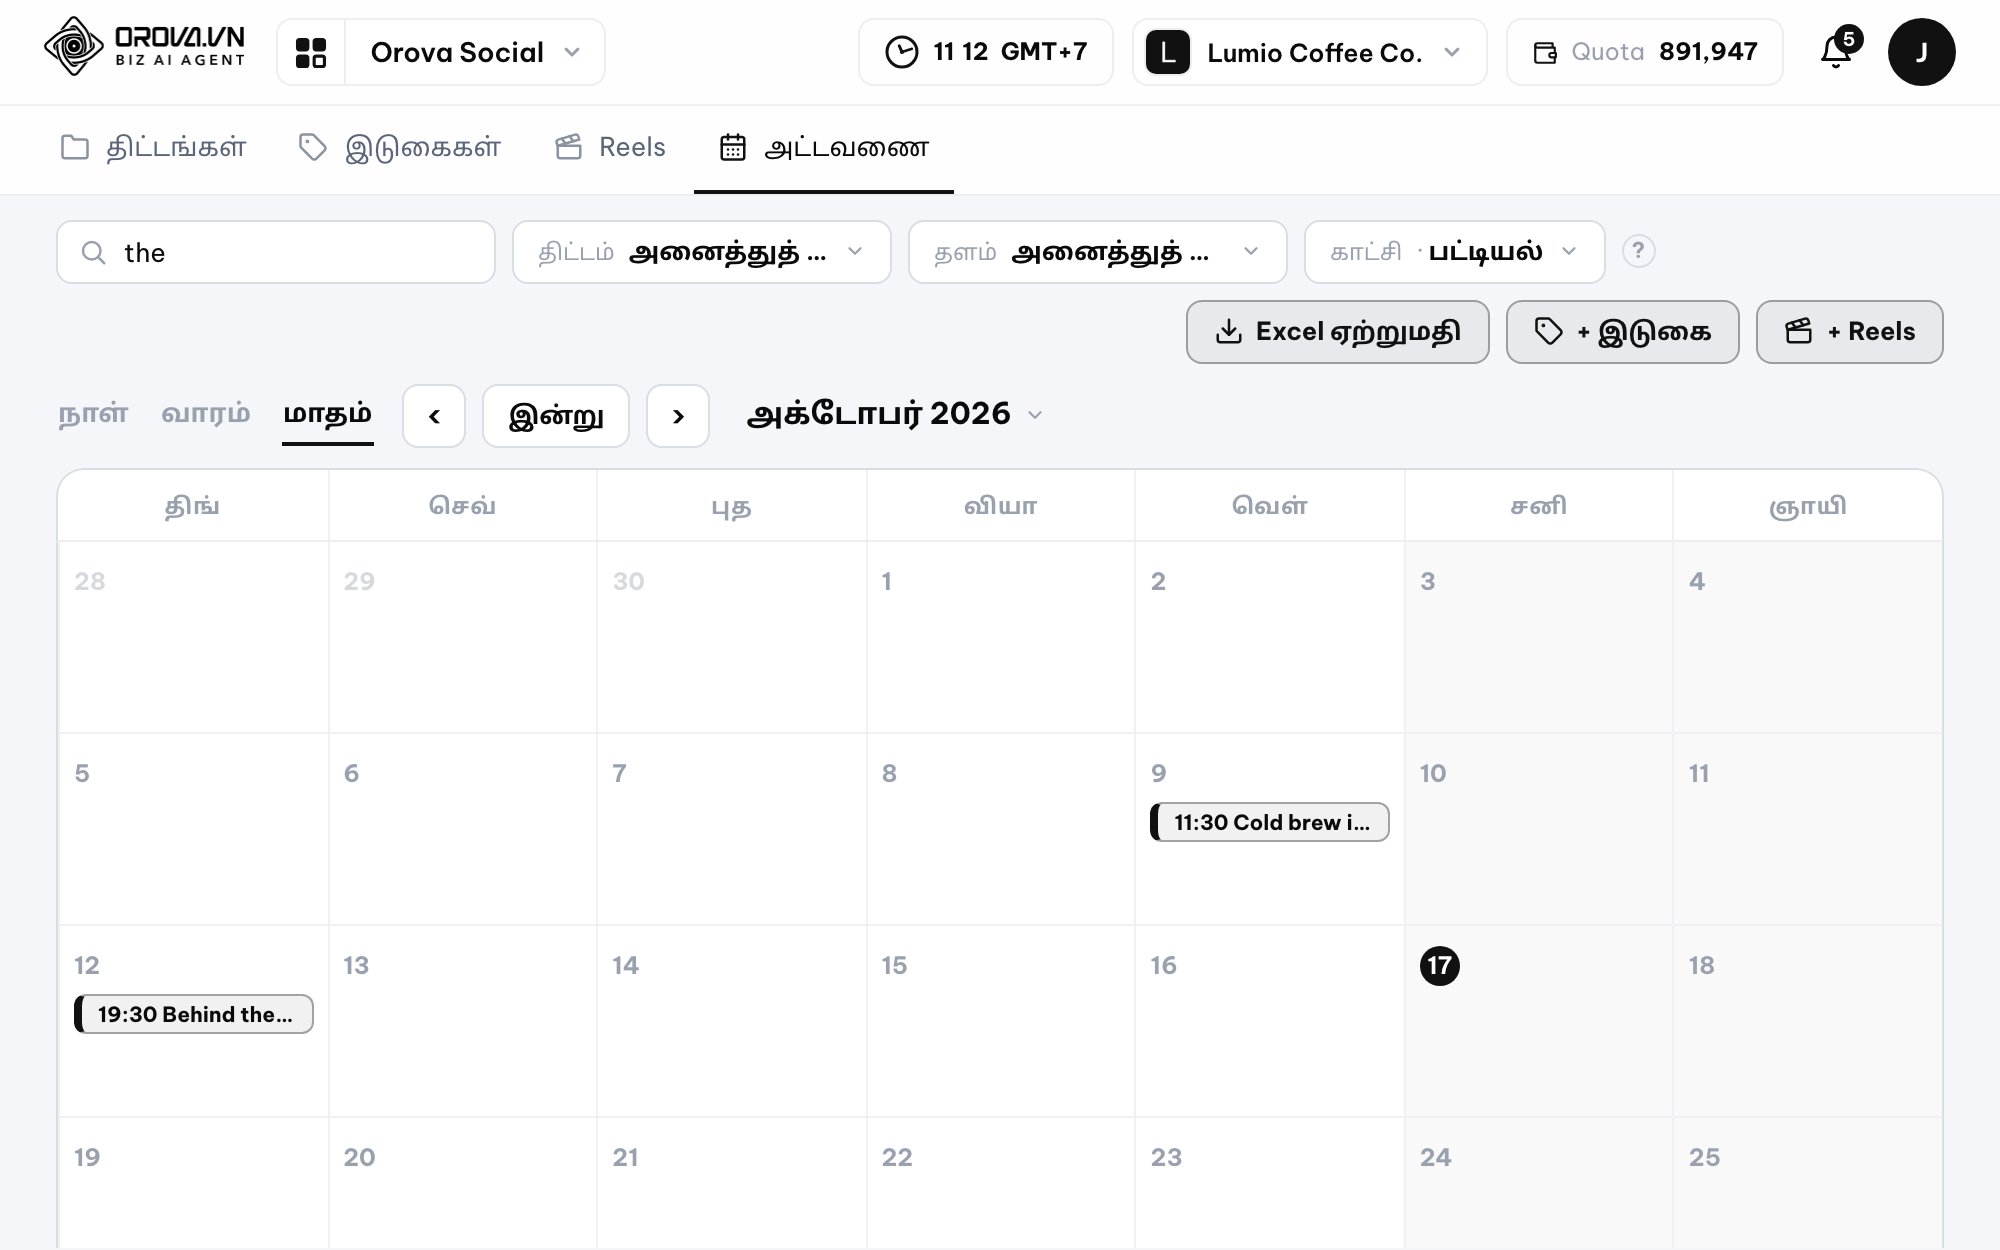2000x1250 pixels.
Task: Click the clock icon in time display
Action: click(x=901, y=52)
